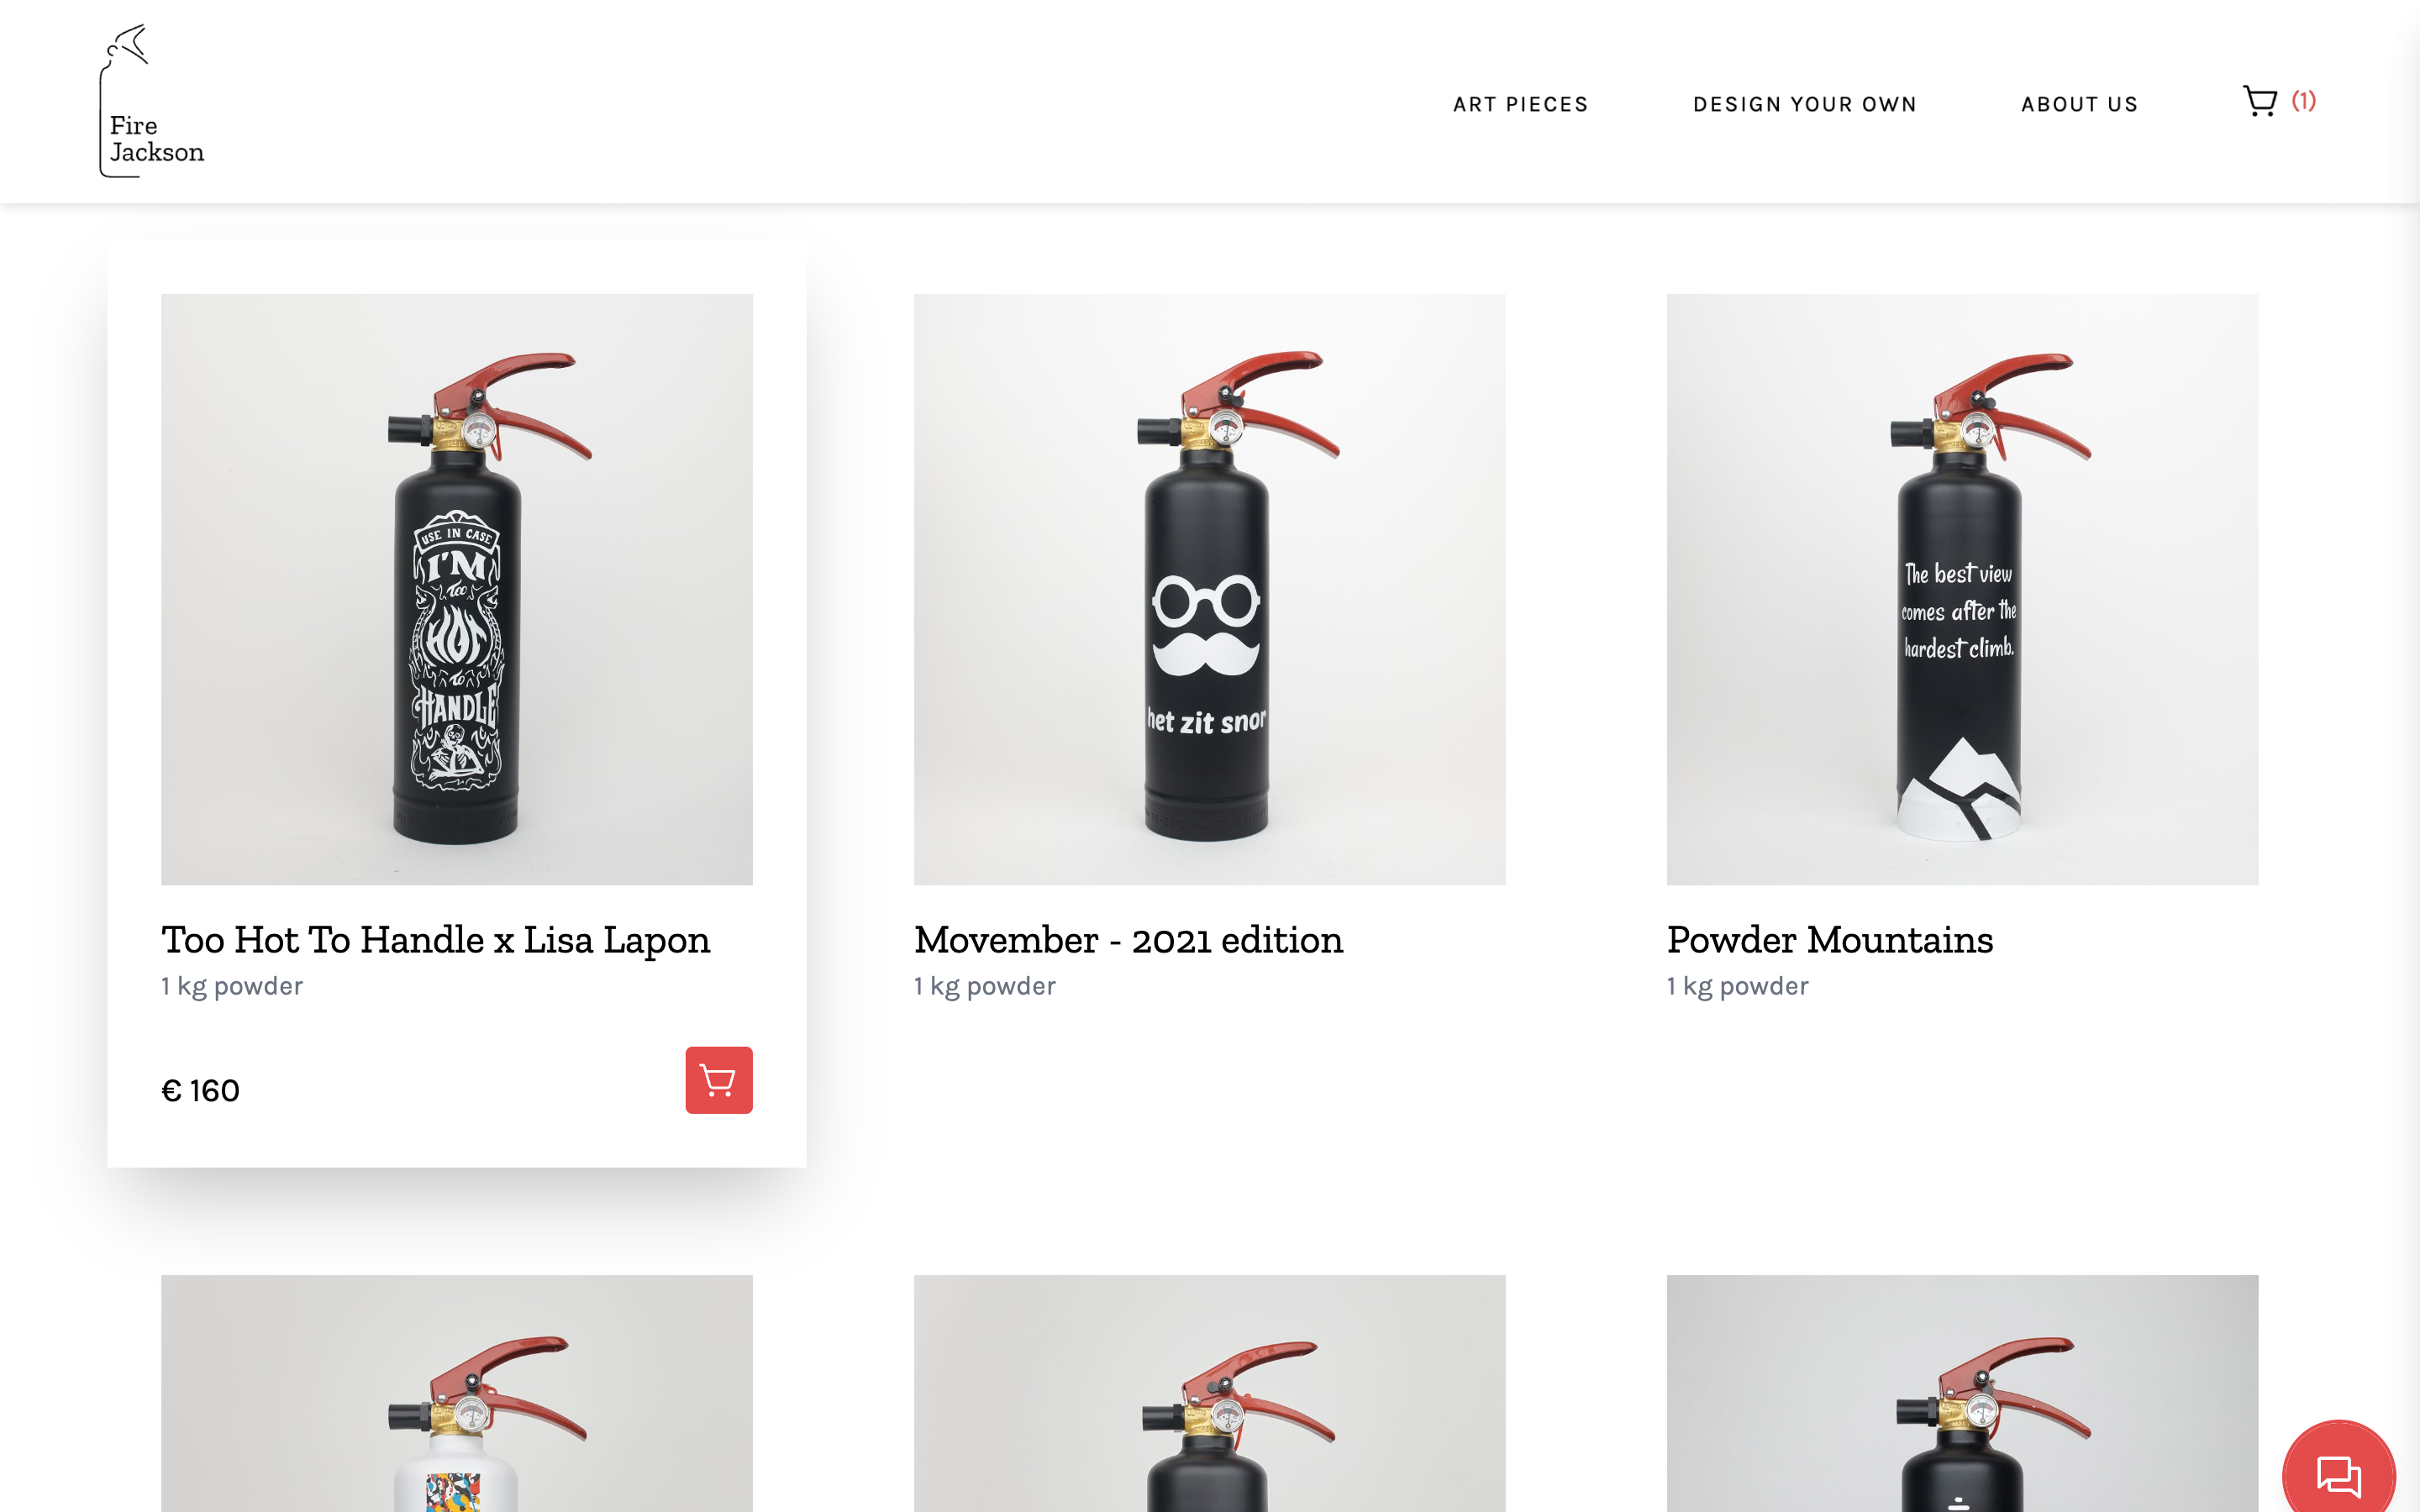Select the Powder Mountains title
2420x1512 pixels.
(x=1830, y=940)
